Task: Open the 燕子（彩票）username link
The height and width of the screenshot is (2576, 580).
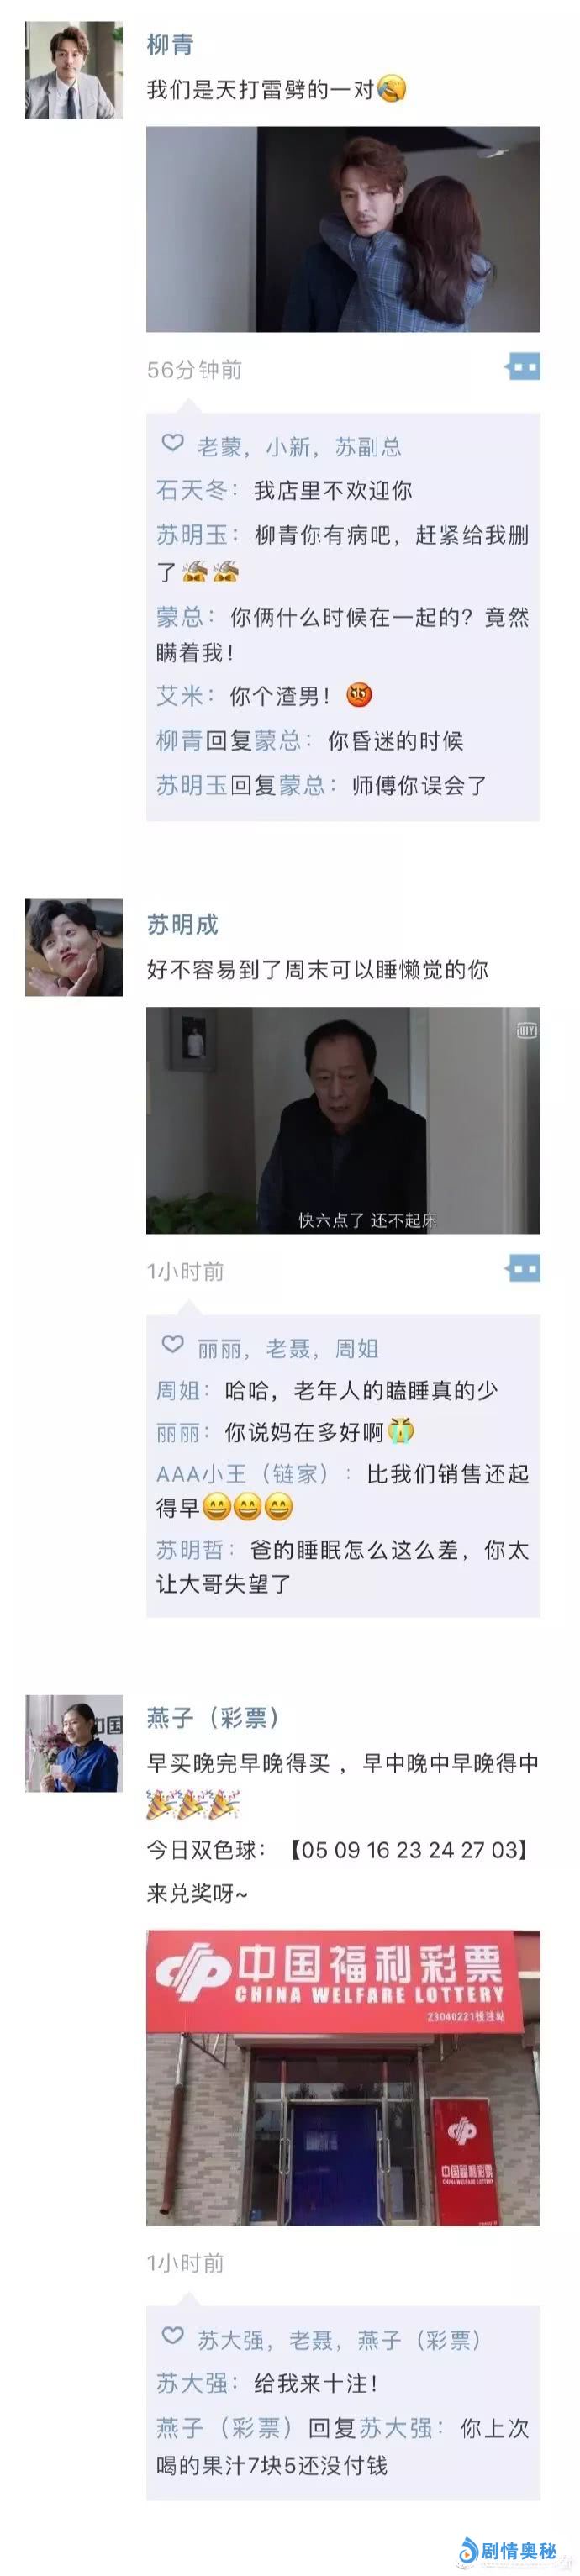Action: pos(213,1719)
